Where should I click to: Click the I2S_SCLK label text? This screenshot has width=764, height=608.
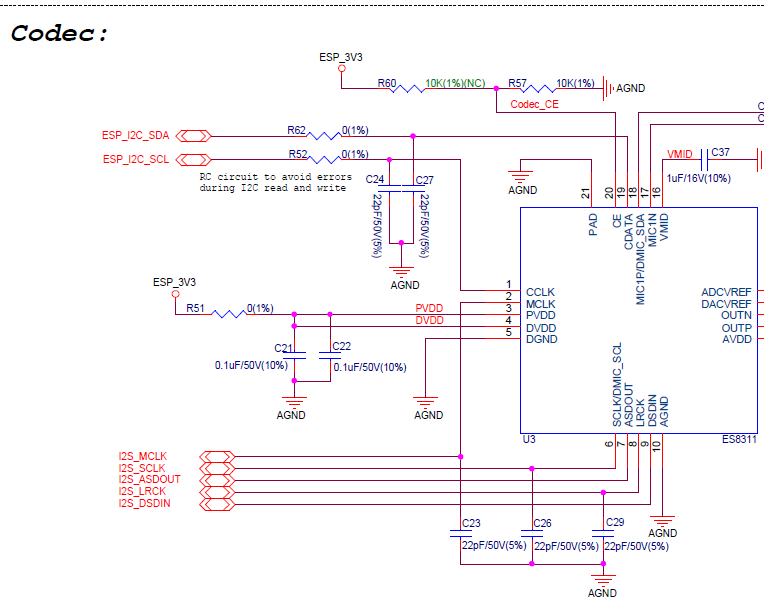(142, 468)
